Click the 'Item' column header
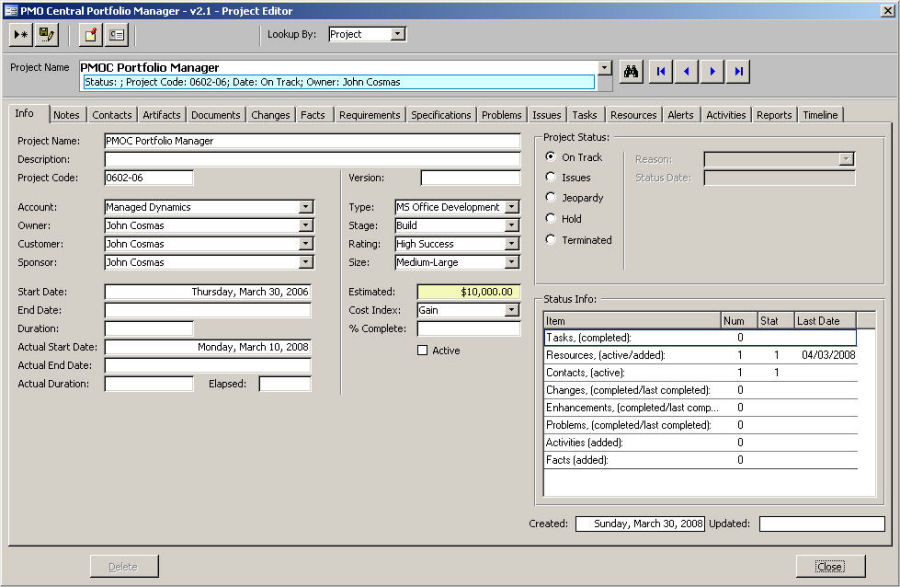The height and width of the screenshot is (587, 900). click(633, 321)
